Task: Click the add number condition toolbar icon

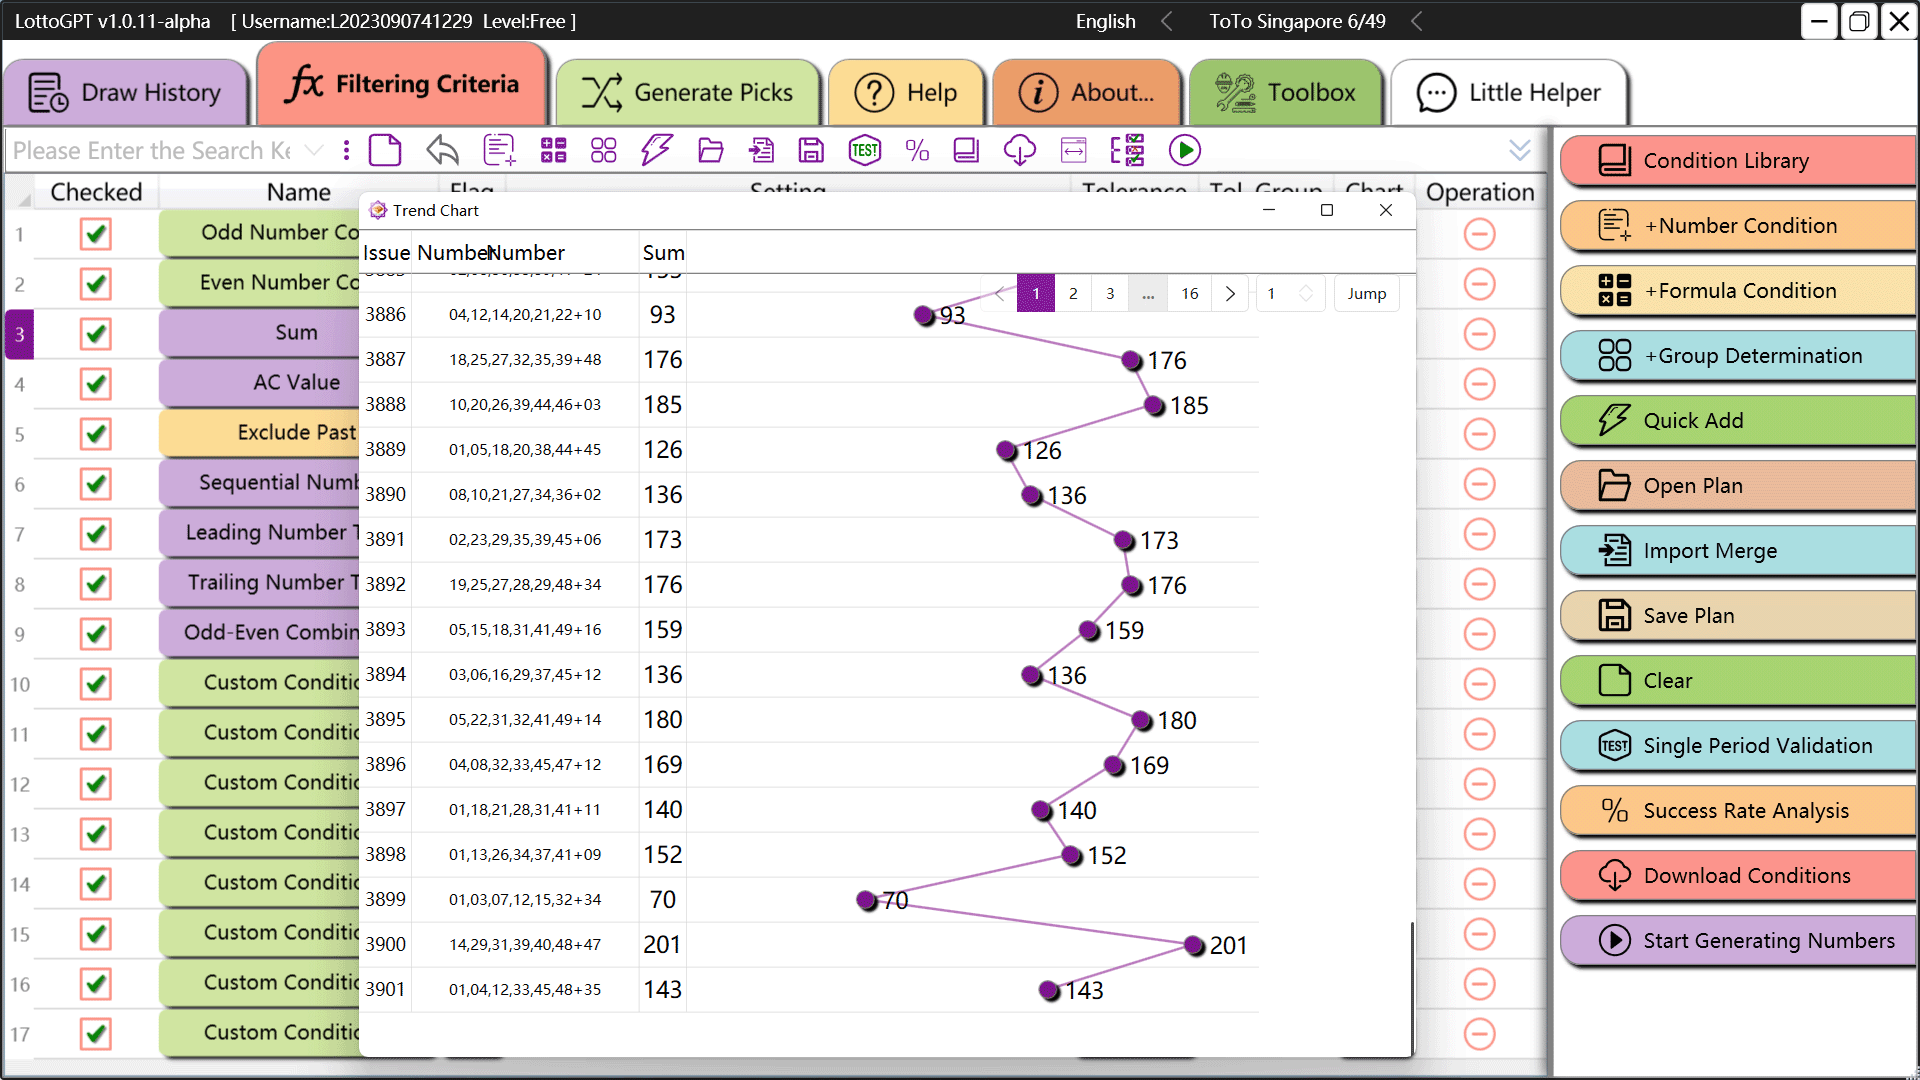Action: click(x=499, y=151)
